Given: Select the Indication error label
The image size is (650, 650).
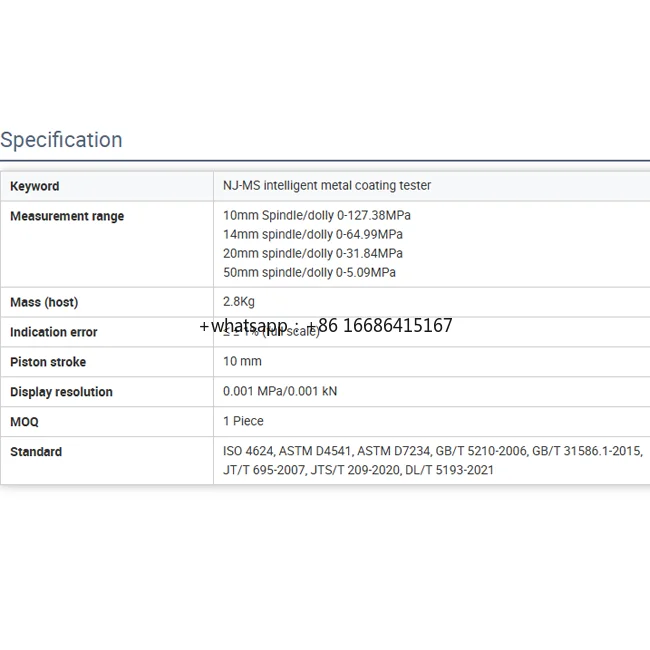Looking at the screenshot, I should [54, 332].
